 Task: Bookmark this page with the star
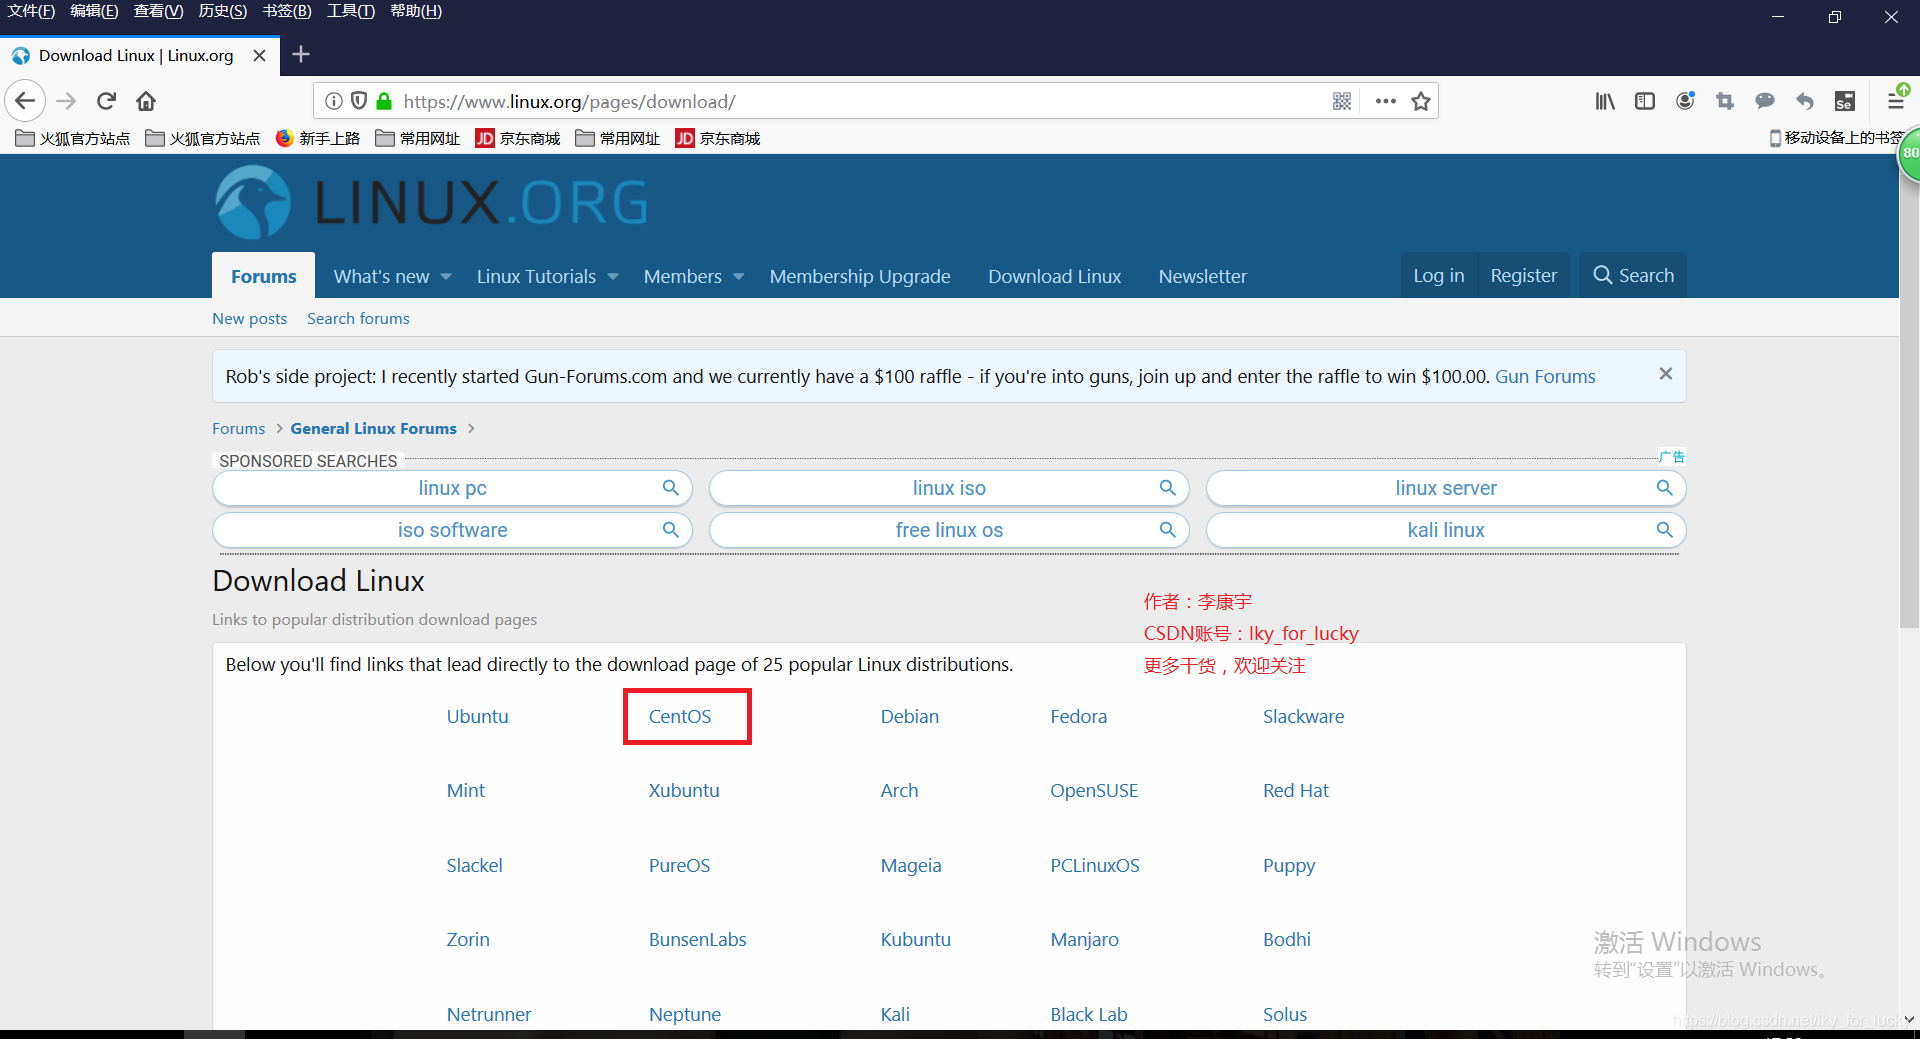pyautogui.click(x=1421, y=101)
